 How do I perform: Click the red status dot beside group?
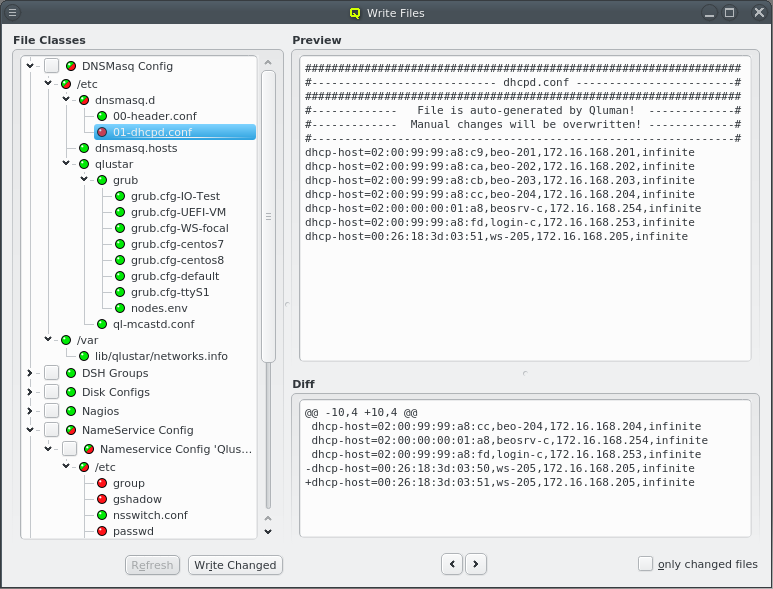[x=102, y=484]
